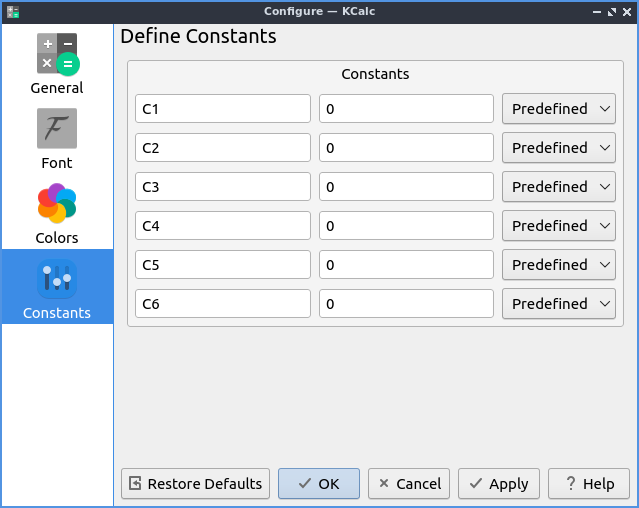Screen dimensions: 639x508
Task: Open the Predefined list for C4
Action: coord(558,226)
